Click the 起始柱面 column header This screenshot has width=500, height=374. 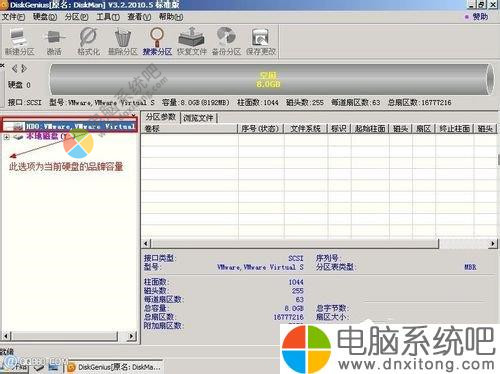(x=370, y=128)
